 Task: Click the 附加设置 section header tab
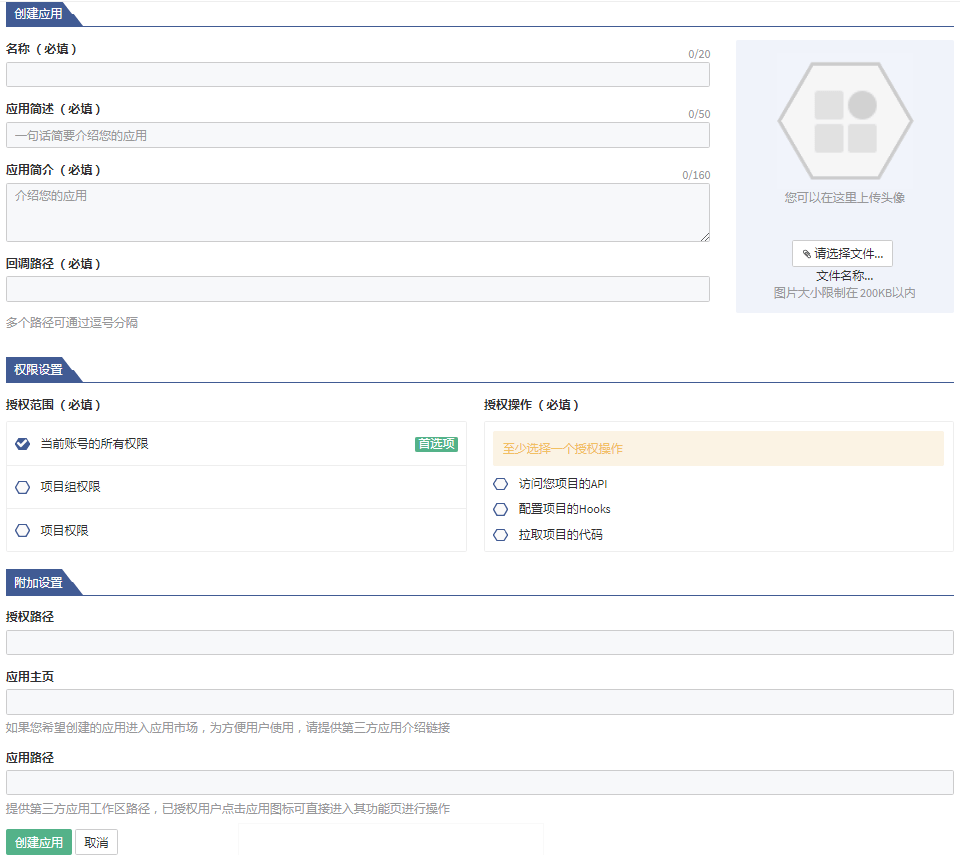tap(39, 583)
